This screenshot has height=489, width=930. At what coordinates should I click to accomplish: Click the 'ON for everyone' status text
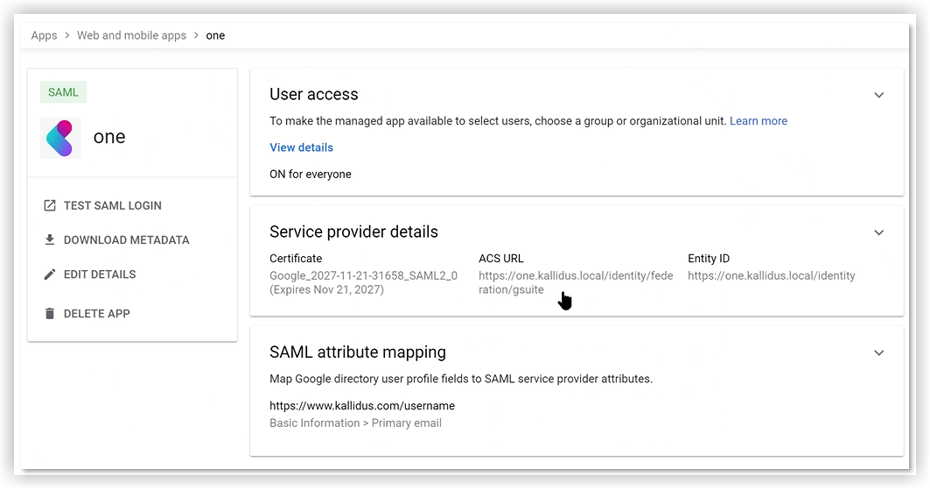coord(310,174)
